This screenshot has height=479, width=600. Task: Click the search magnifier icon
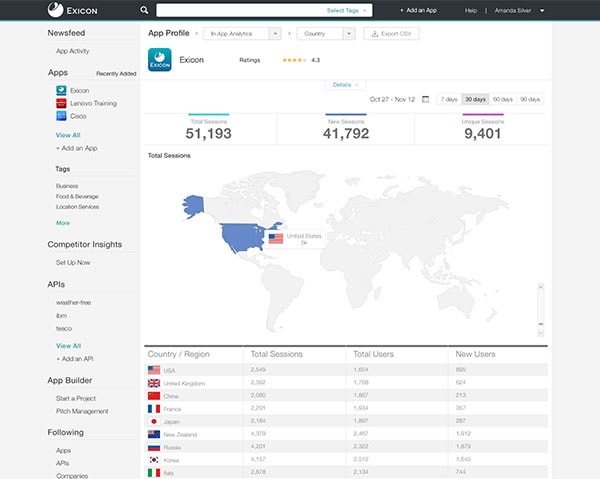[x=145, y=10]
